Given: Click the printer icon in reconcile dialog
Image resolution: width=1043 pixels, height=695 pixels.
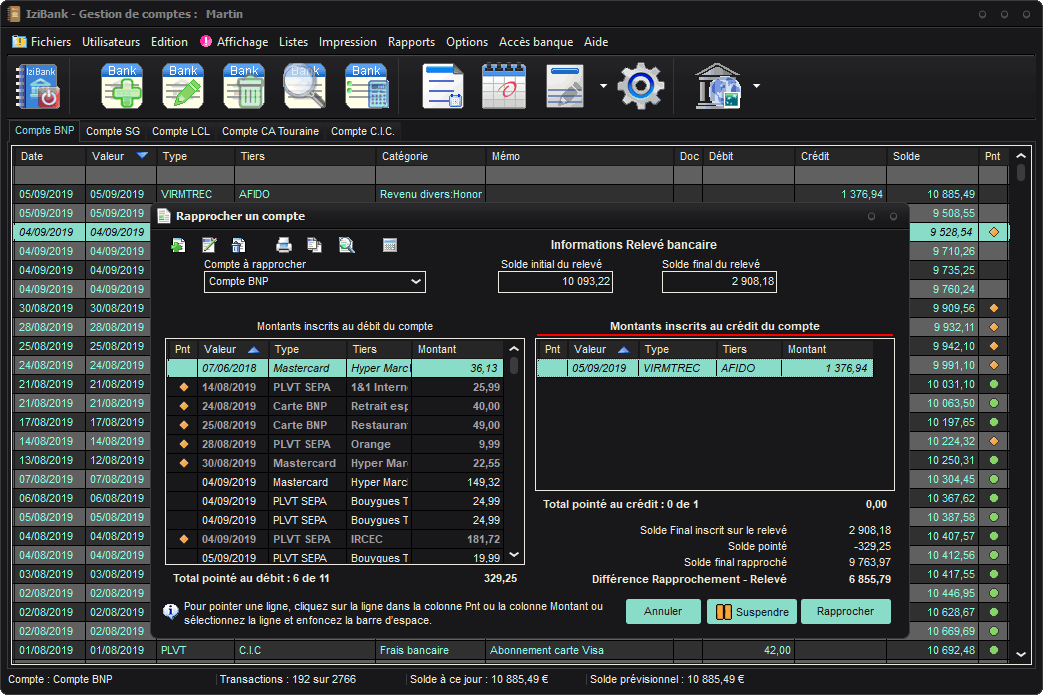Looking at the screenshot, I should click(283, 245).
